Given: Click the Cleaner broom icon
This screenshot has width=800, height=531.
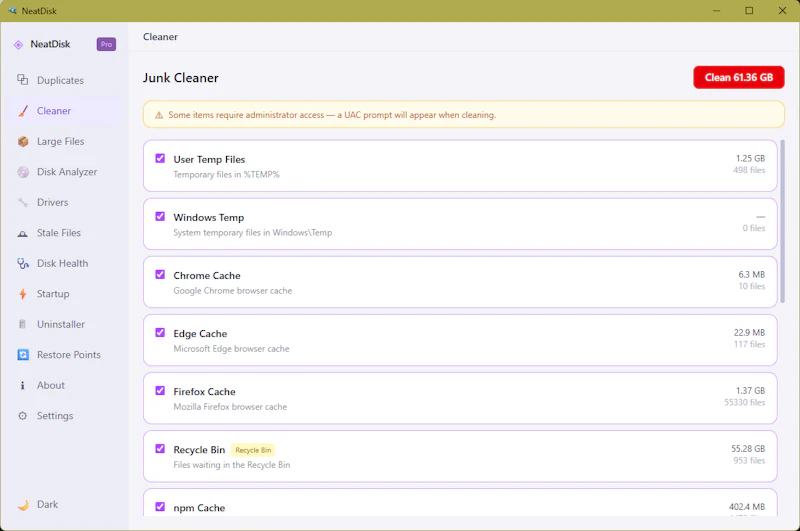Looking at the screenshot, I should click(22, 111).
